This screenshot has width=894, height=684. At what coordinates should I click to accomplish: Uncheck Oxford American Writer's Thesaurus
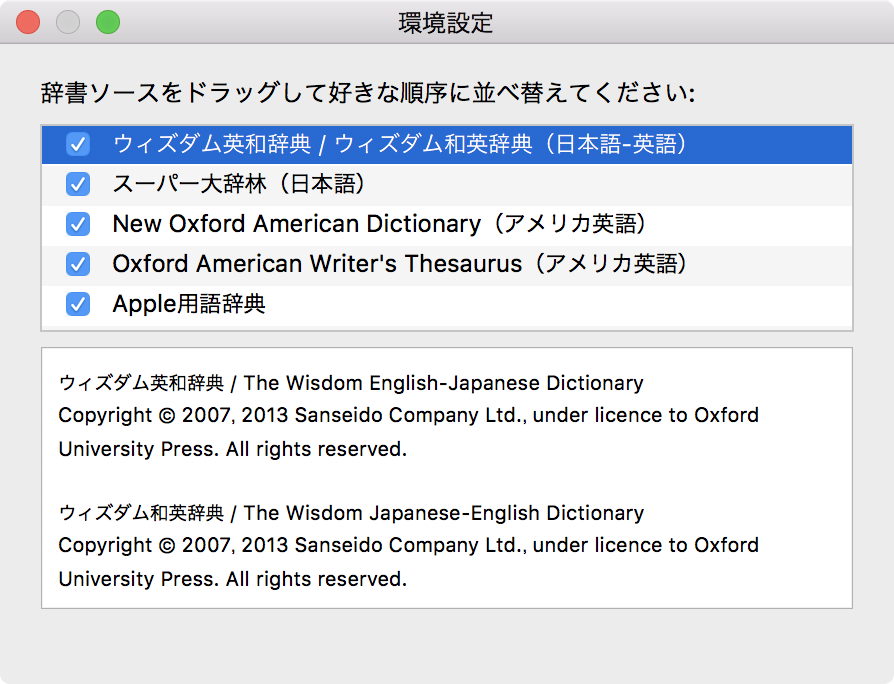click(77, 264)
